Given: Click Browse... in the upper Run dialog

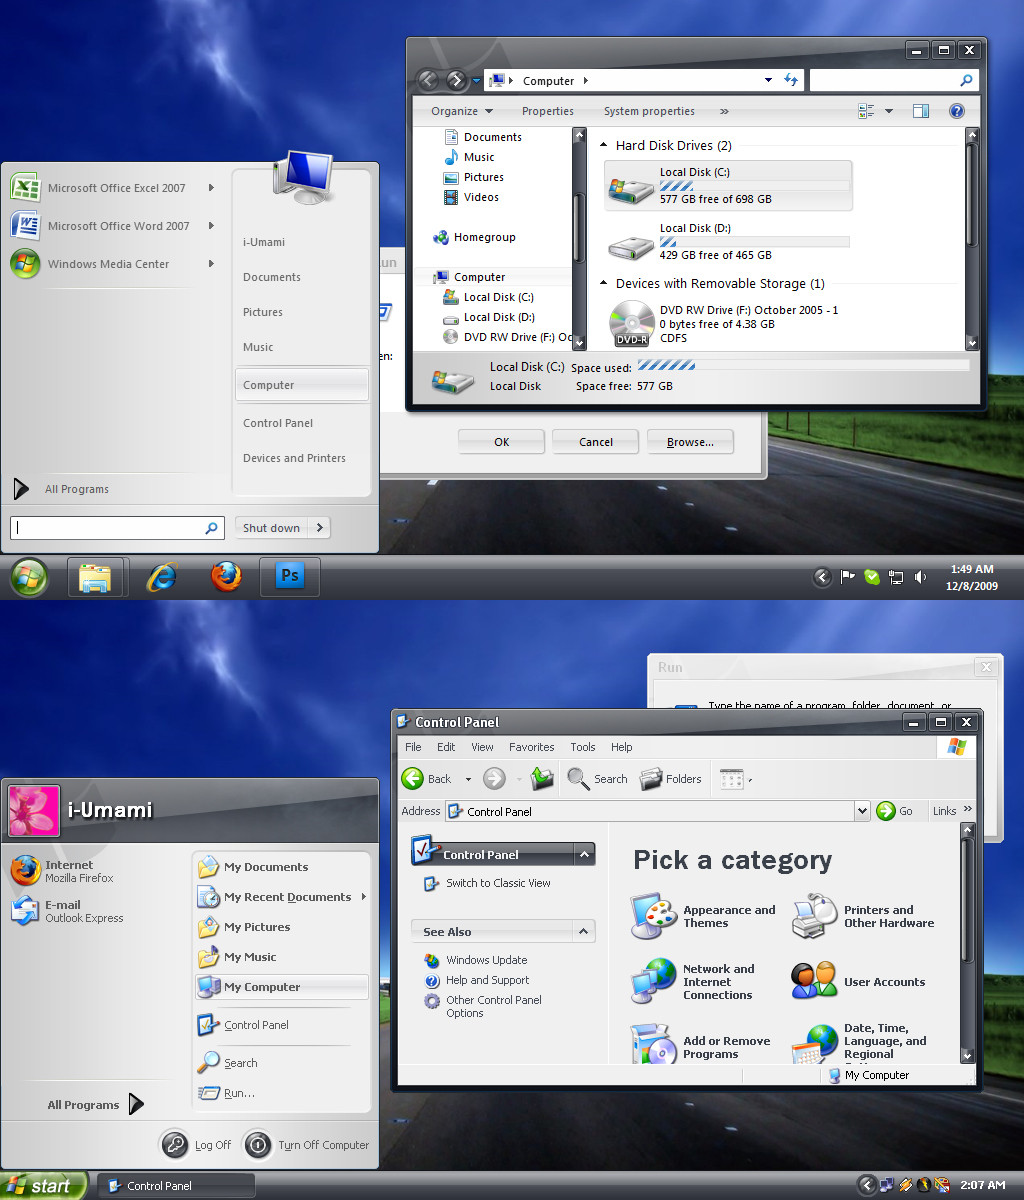Looking at the screenshot, I should [690, 442].
